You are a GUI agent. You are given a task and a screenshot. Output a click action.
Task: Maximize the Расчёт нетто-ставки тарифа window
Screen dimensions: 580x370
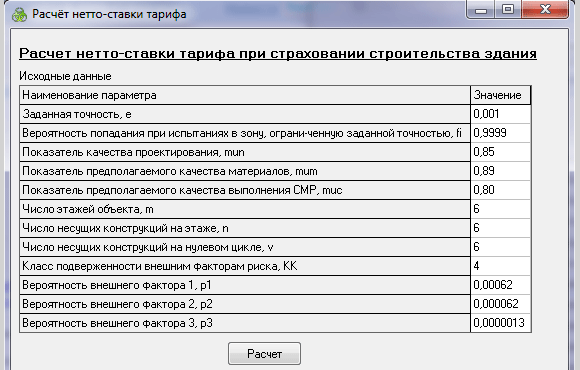[508, 10]
